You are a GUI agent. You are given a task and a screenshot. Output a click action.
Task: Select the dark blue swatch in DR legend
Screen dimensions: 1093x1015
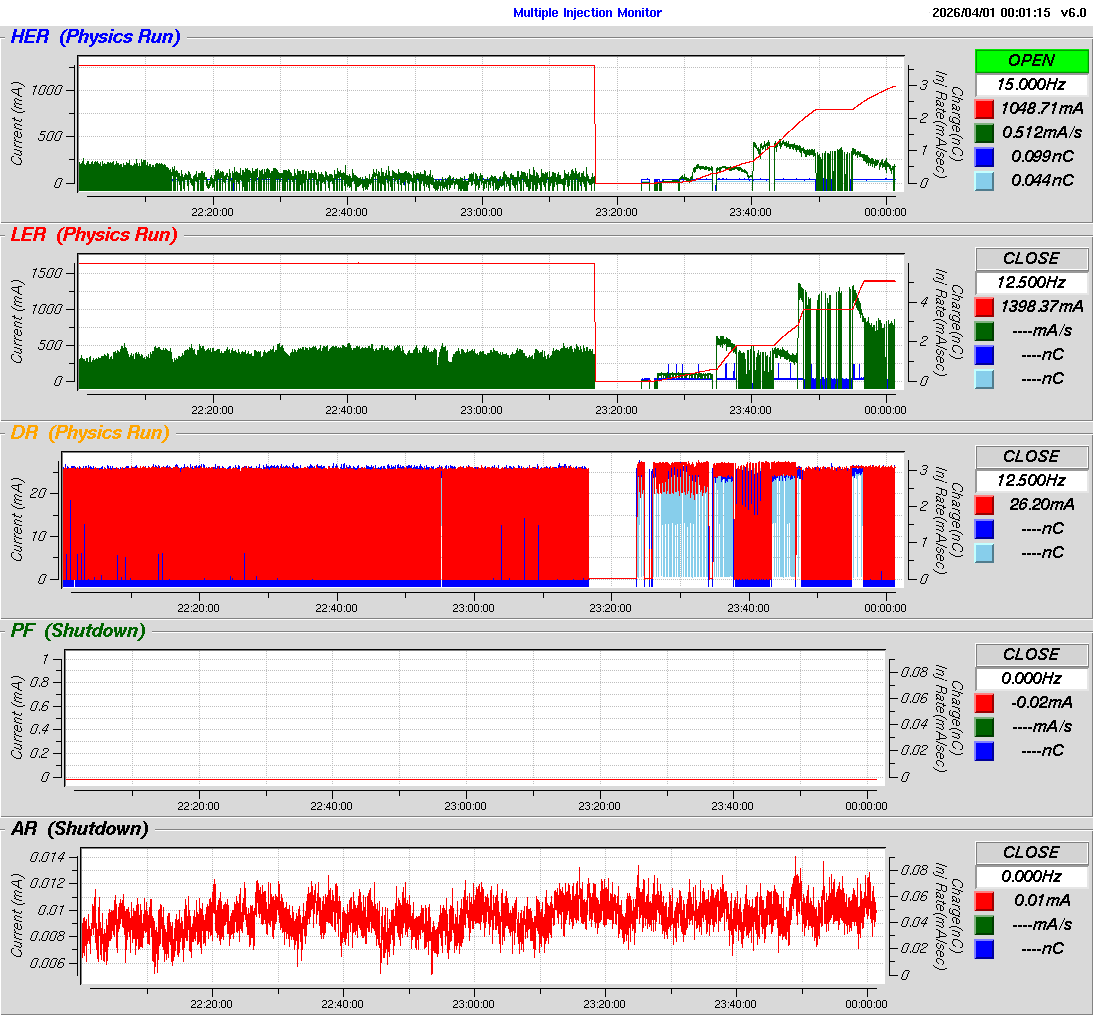pyautogui.click(x=984, y=528)
